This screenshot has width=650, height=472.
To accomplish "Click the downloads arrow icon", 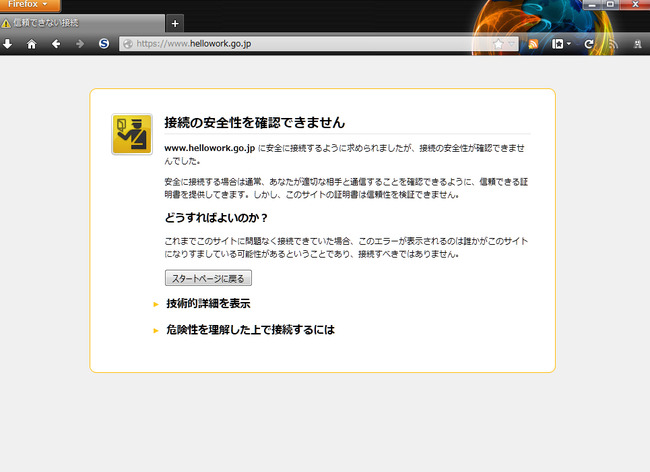I will tap(8, 44).
